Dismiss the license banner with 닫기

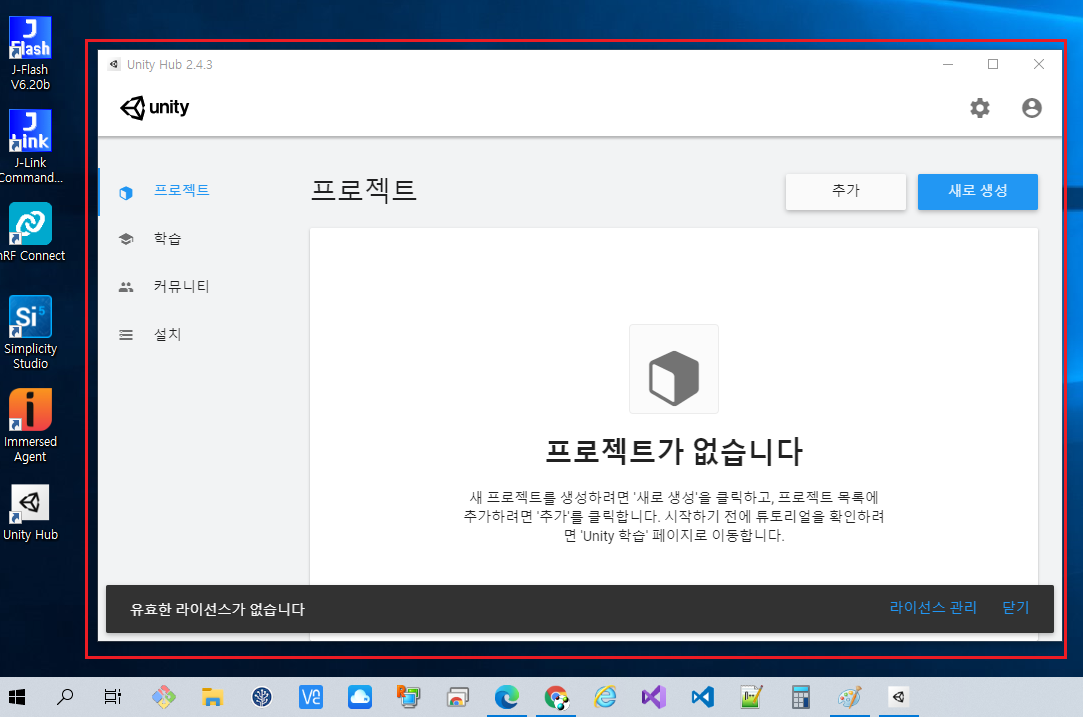pyautogui.click(x=1015, y=608)
